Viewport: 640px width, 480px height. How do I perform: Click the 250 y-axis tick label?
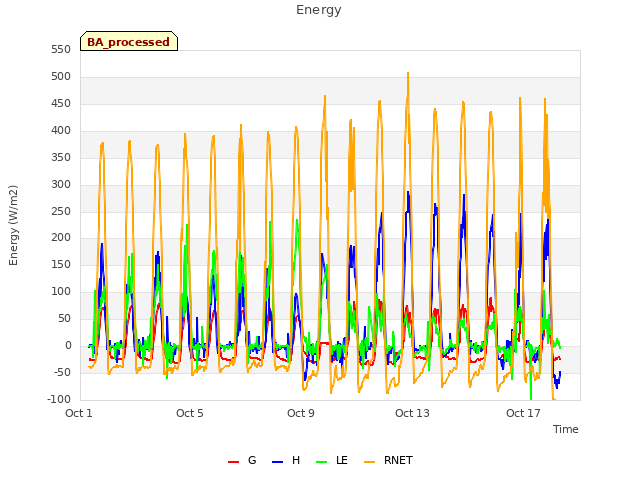click(x=61, y=211)
